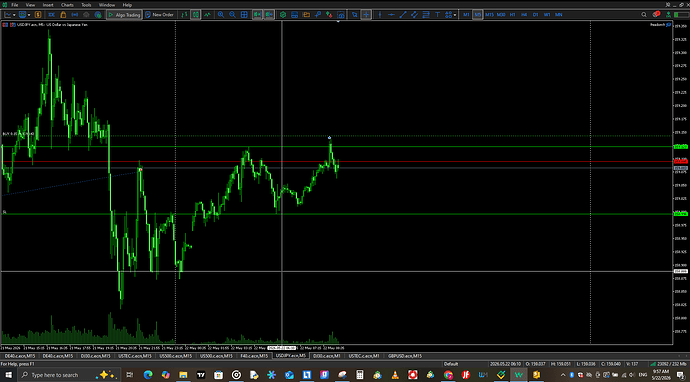Screen dimensions: 690x382
Task: Expand the chart type dropdown arrow
Action: tap(14, 15)
